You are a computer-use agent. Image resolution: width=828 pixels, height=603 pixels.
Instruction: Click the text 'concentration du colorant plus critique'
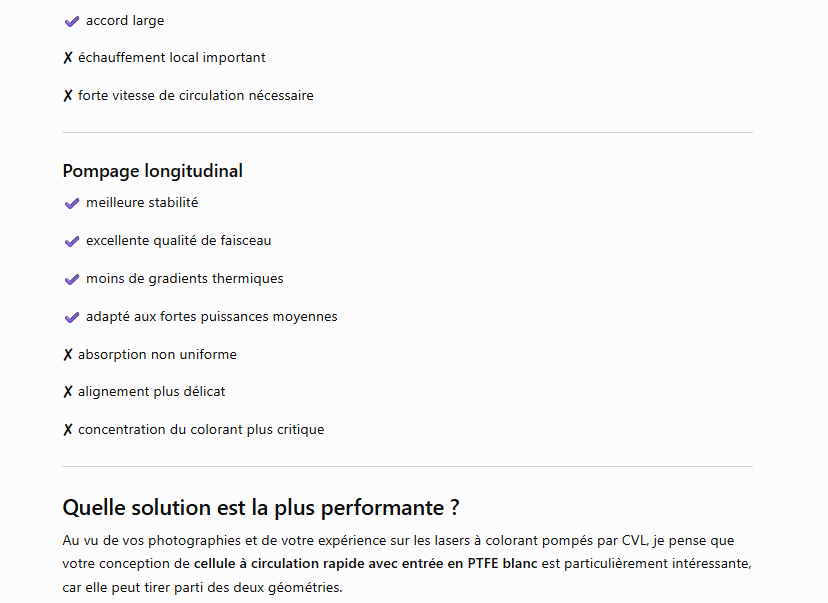pos(201,430)
